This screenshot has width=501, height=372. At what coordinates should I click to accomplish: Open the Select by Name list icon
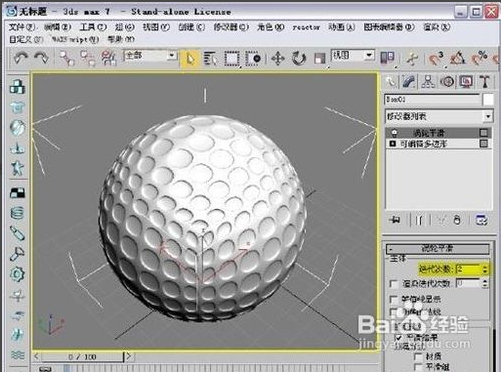[210, 59]
